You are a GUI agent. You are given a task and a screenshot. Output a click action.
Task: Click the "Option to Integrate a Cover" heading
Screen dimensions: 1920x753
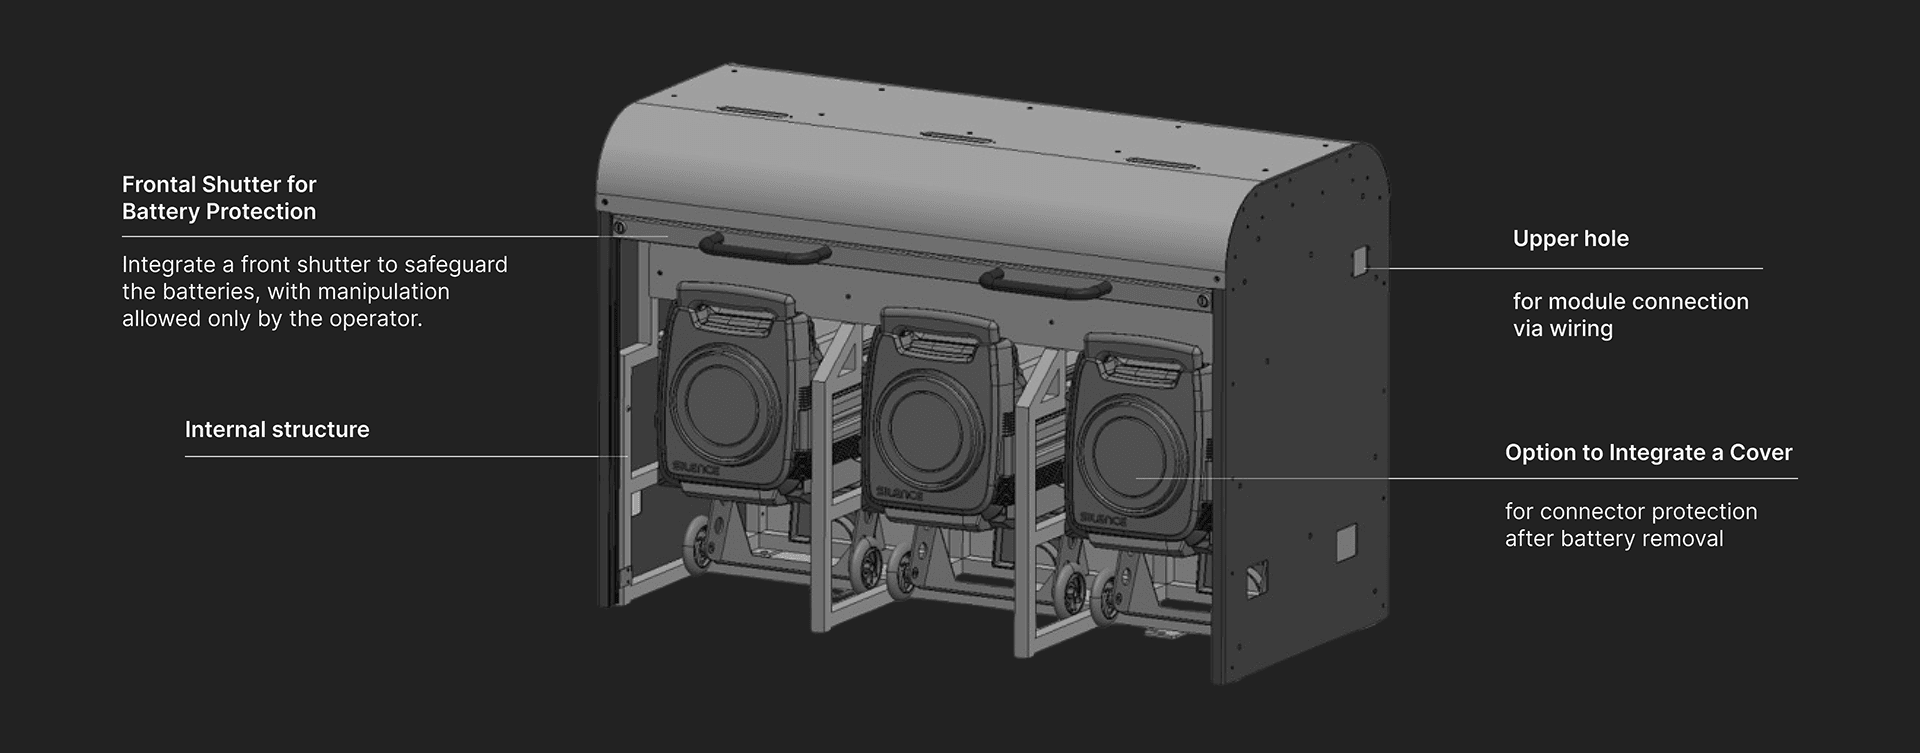click(1648, 453)
